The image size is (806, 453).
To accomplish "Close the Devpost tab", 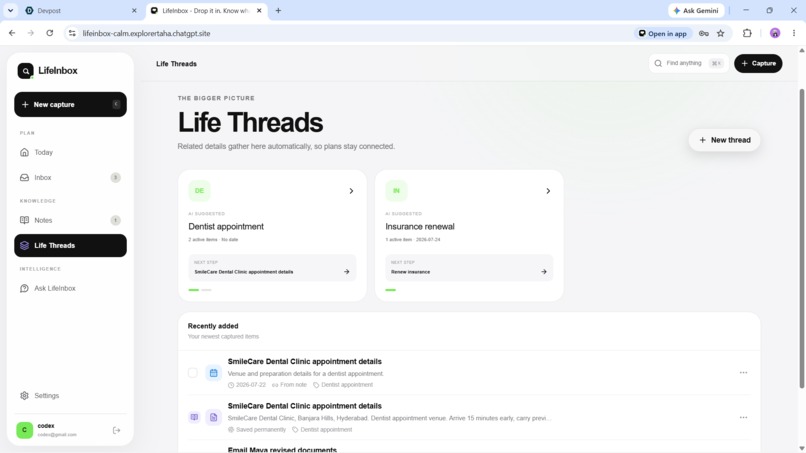I will [x=134, y=10].
